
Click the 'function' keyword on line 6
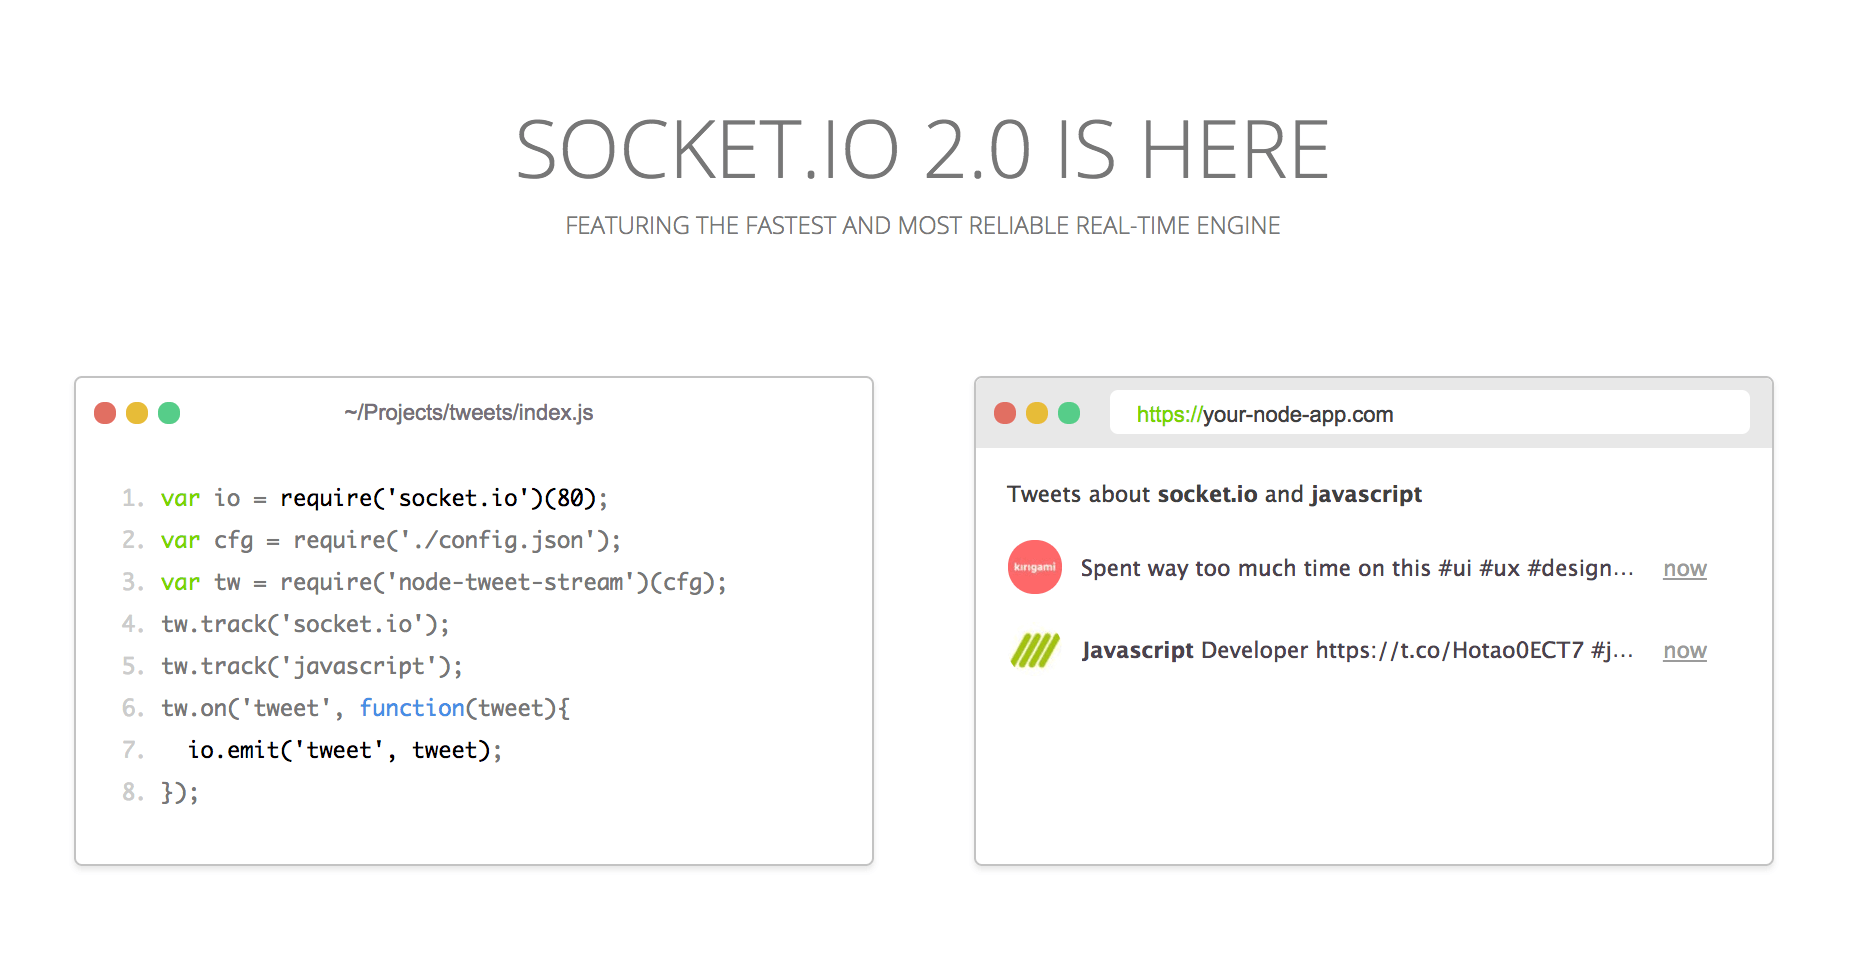tap(412, 708)
